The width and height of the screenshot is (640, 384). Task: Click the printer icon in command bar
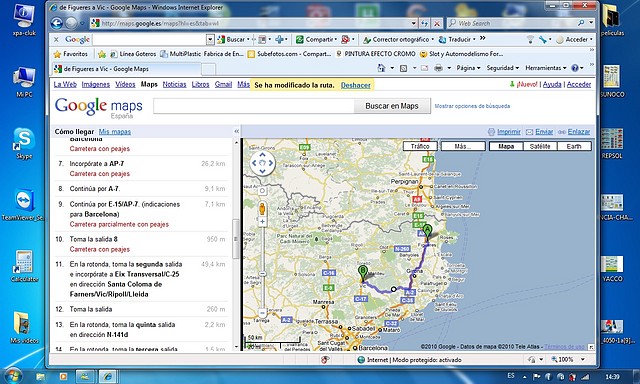coord(438,68)
